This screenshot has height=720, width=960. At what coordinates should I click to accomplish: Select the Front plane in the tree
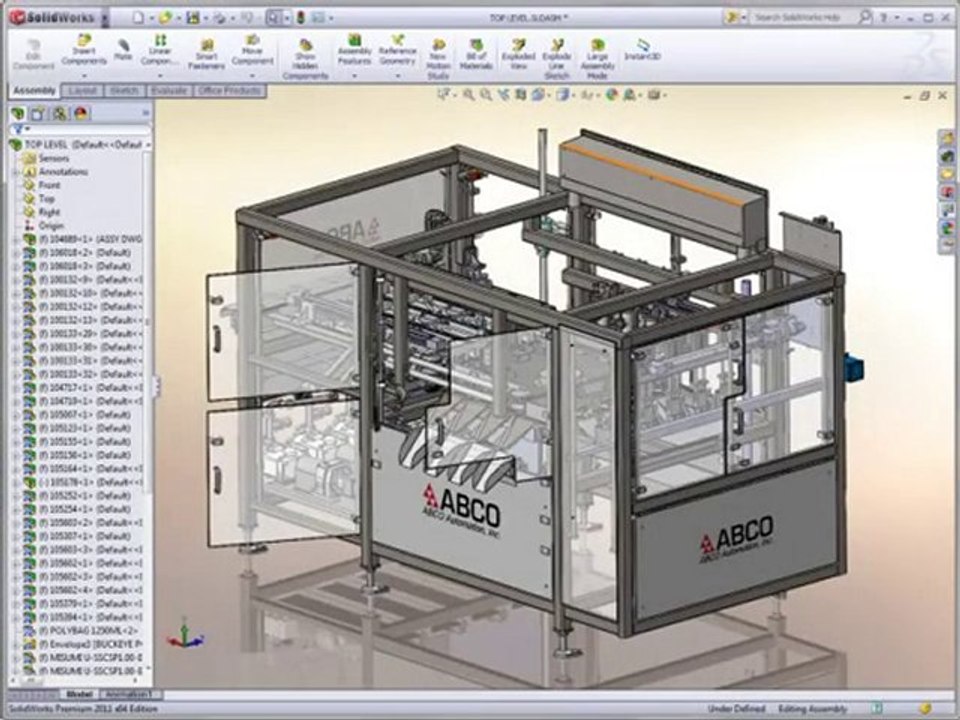click(42, 185)
